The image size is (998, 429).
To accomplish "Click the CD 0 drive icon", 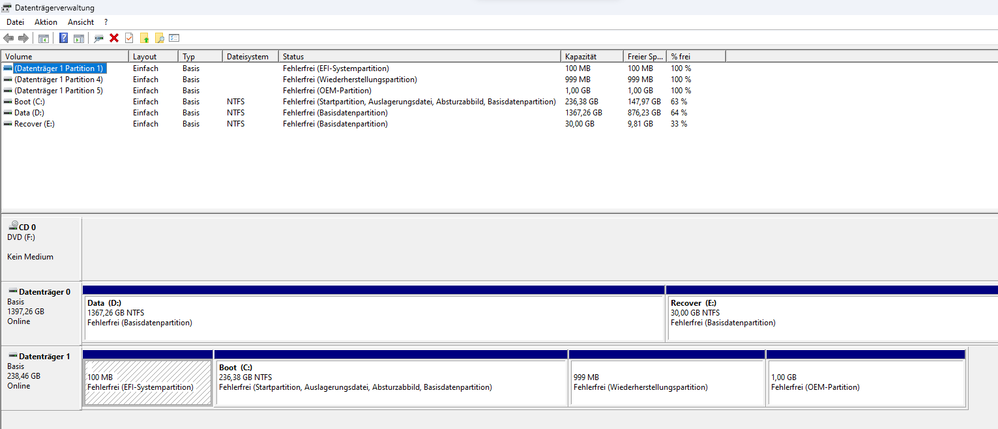I will point(13,225).
